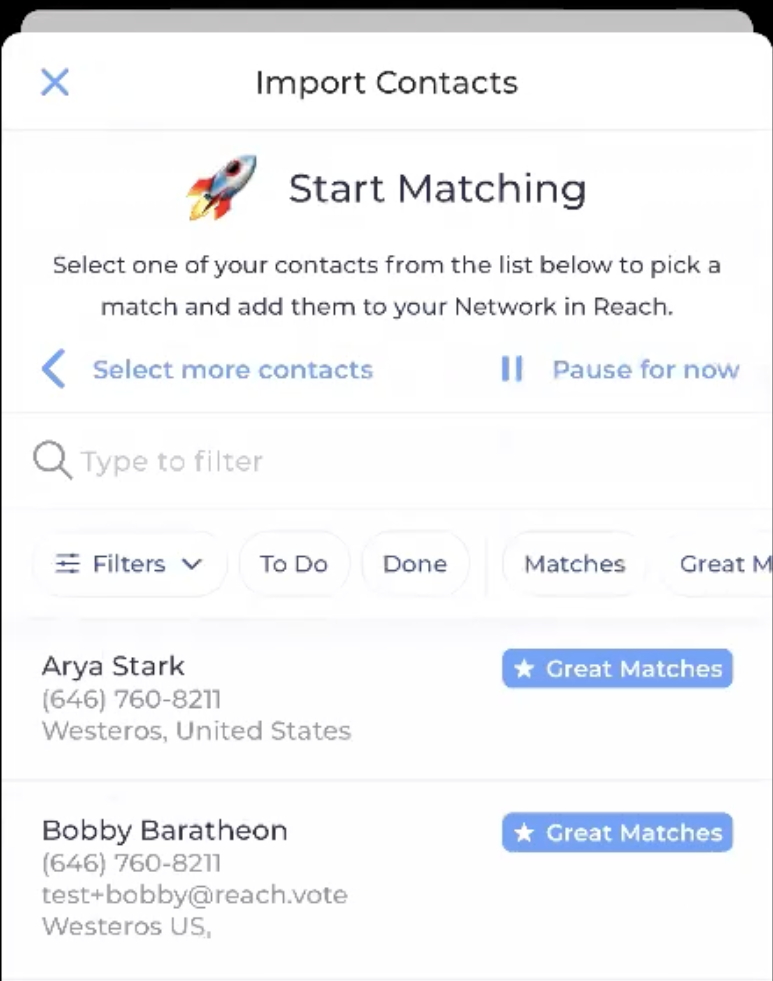Click the pause bars icon
The height and width of the screenshot is (981, 773).
pyautogui.click(x=512, y=369)
